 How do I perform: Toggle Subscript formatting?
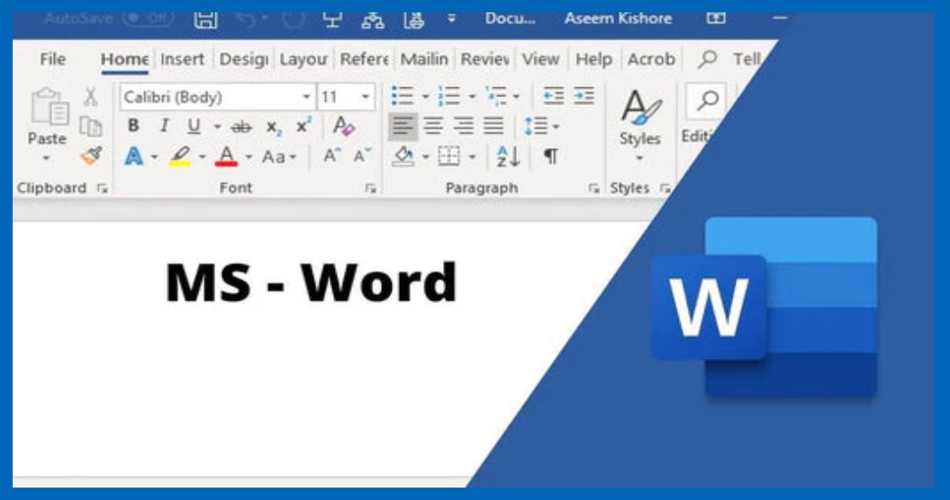click(273, 127)
